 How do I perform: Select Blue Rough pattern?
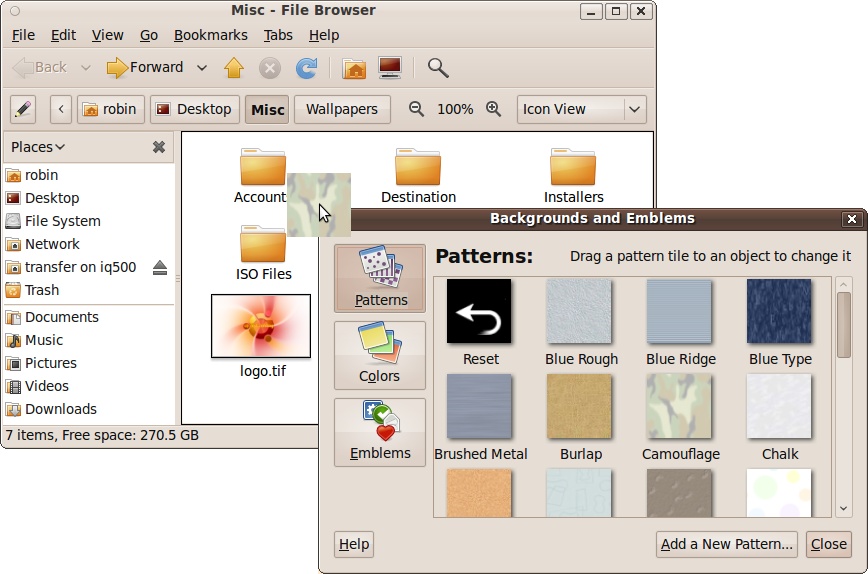(x=579, y=311)
